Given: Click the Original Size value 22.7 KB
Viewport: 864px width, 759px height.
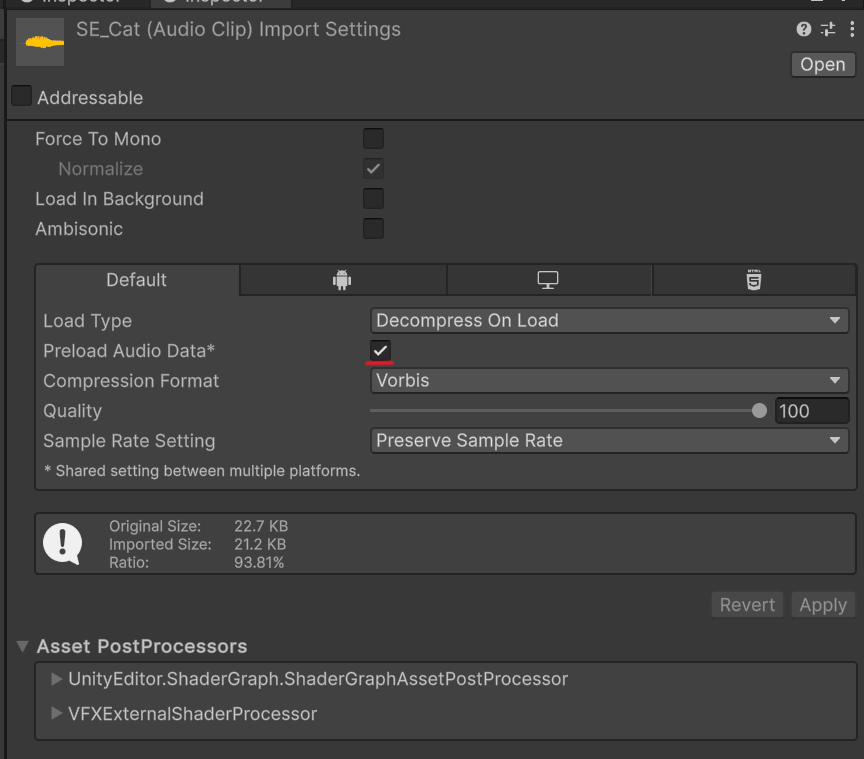Looking at the screenshot, I should point(261,526).
